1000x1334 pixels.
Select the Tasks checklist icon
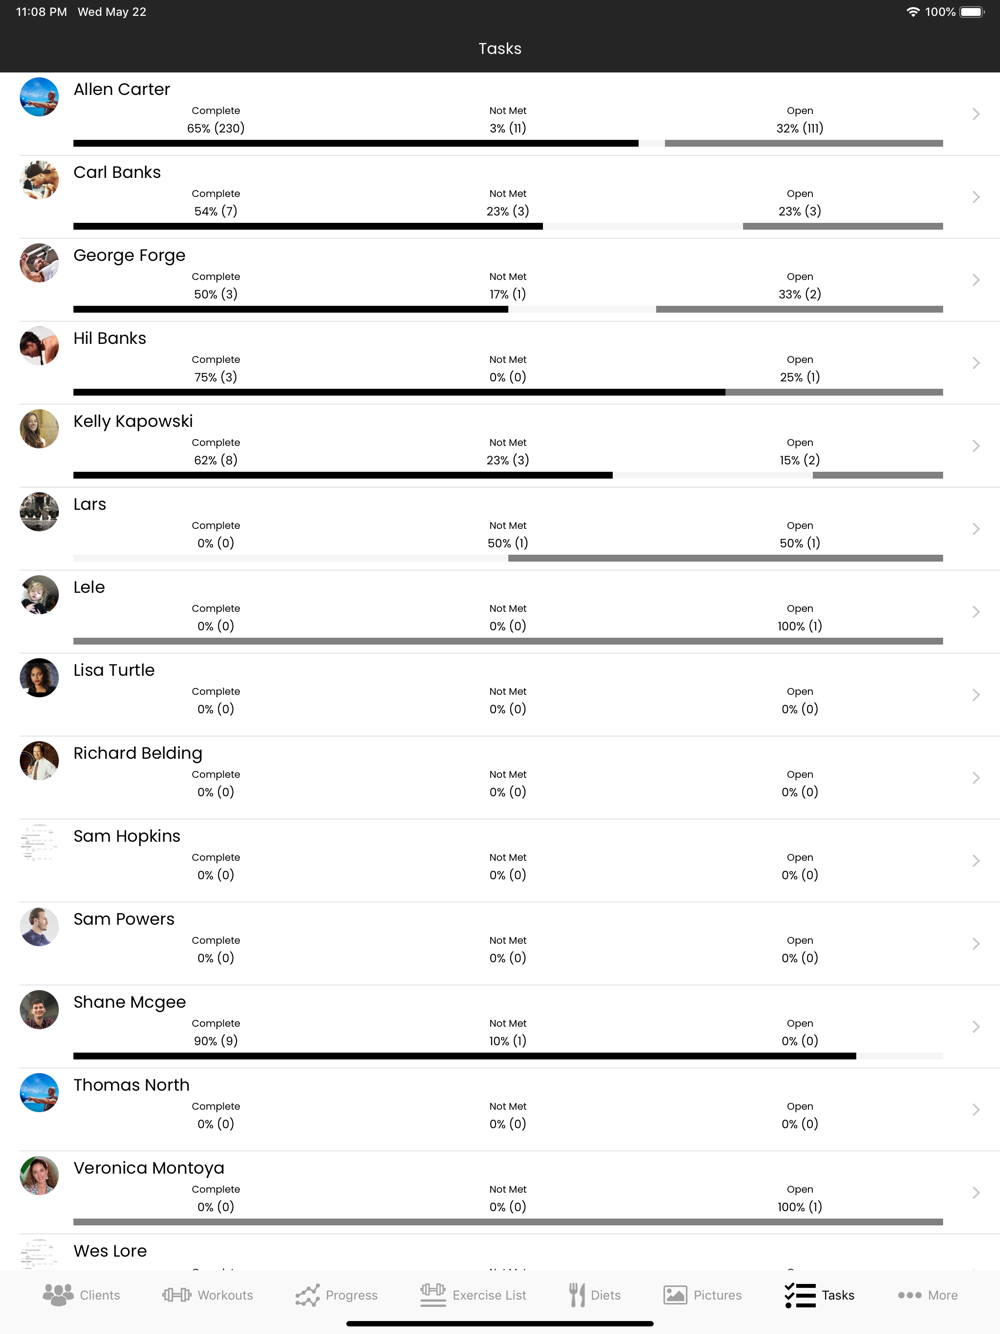pos(800,1295)
